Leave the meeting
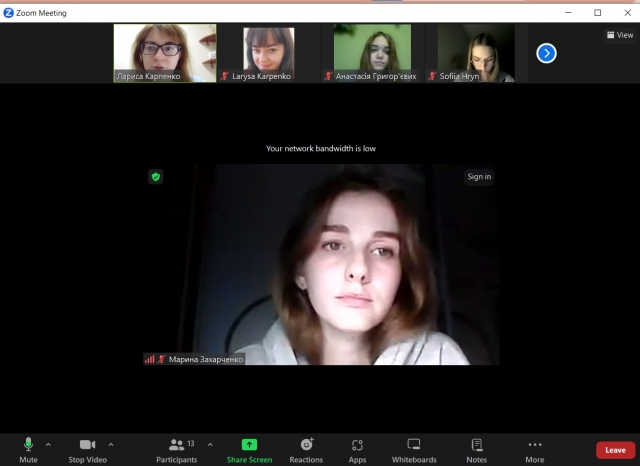 pos(615,450)
